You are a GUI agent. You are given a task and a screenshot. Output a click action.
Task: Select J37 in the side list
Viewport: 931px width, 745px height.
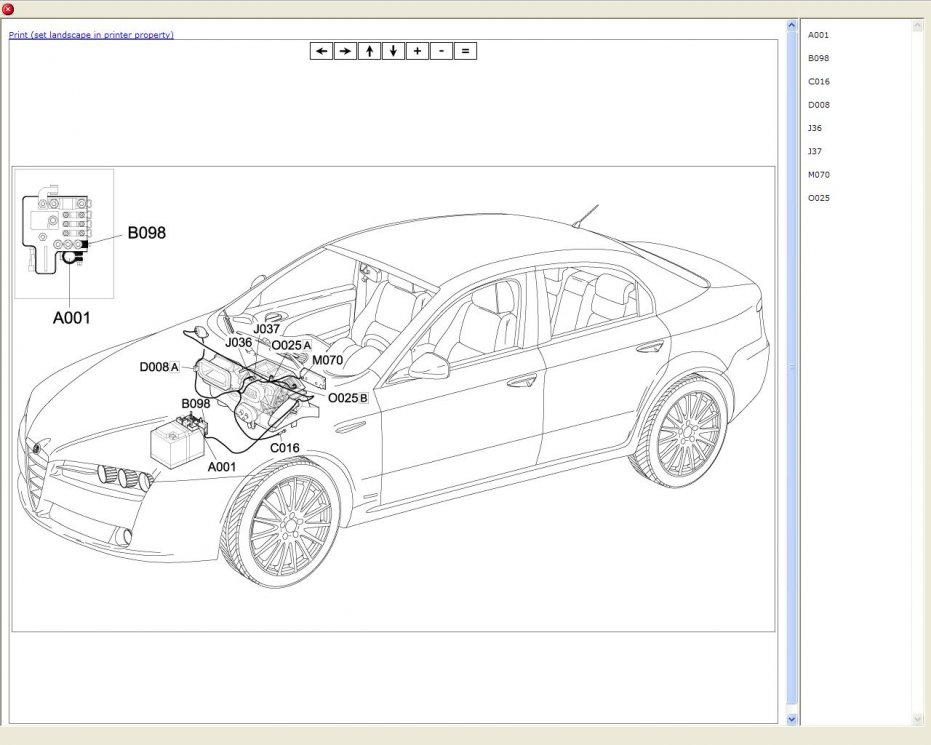tap(815, 151)
